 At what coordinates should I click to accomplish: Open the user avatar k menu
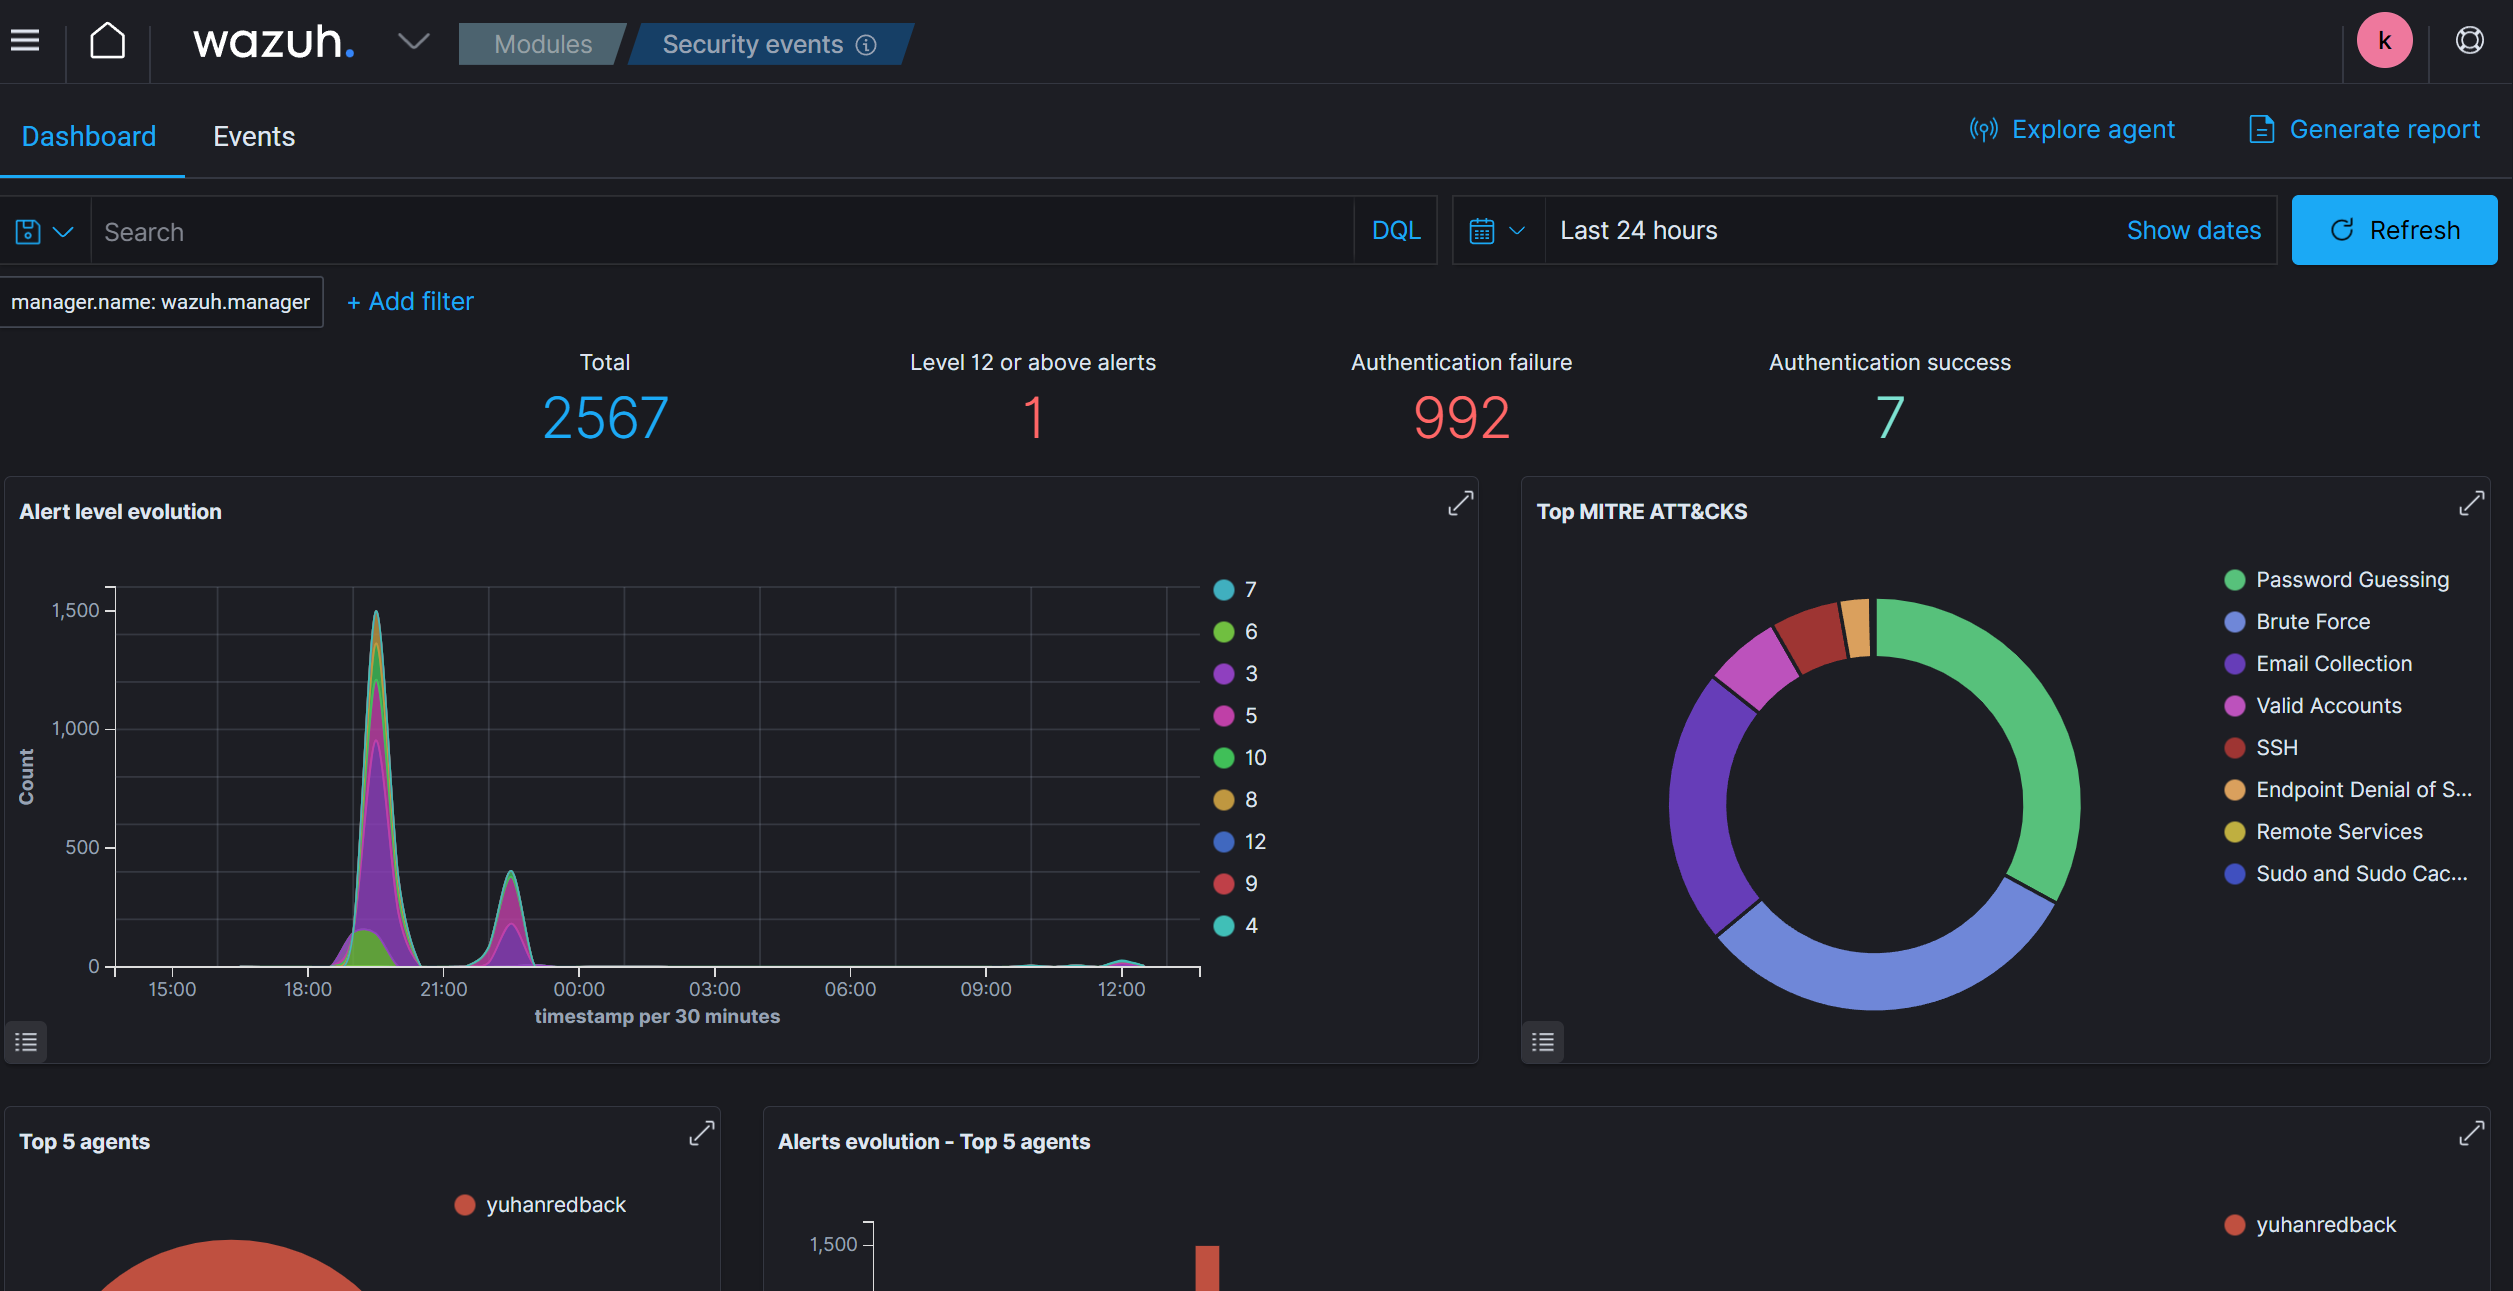[2384, 41]
